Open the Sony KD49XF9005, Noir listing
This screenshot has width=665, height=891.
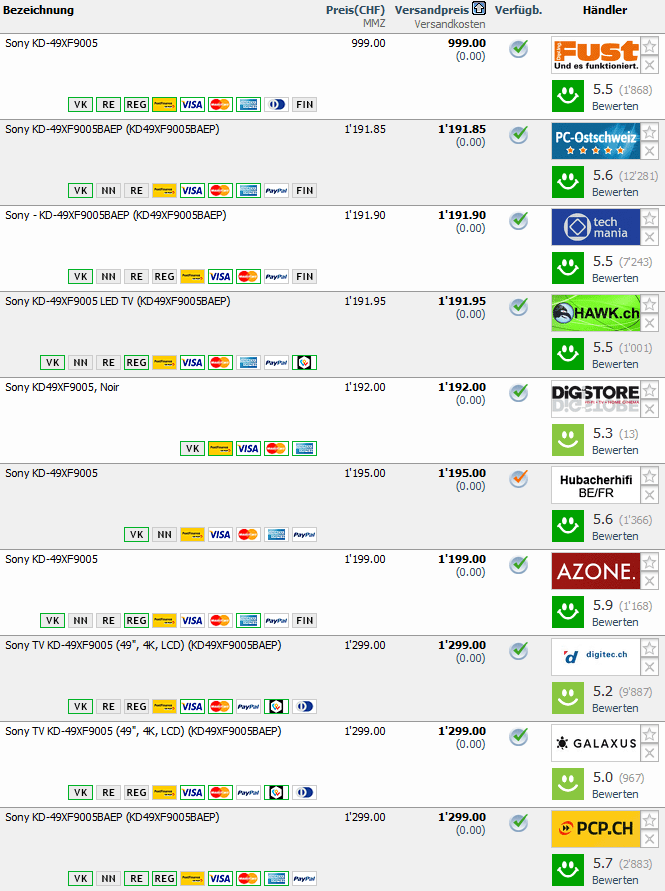click(x=62, y=387)
